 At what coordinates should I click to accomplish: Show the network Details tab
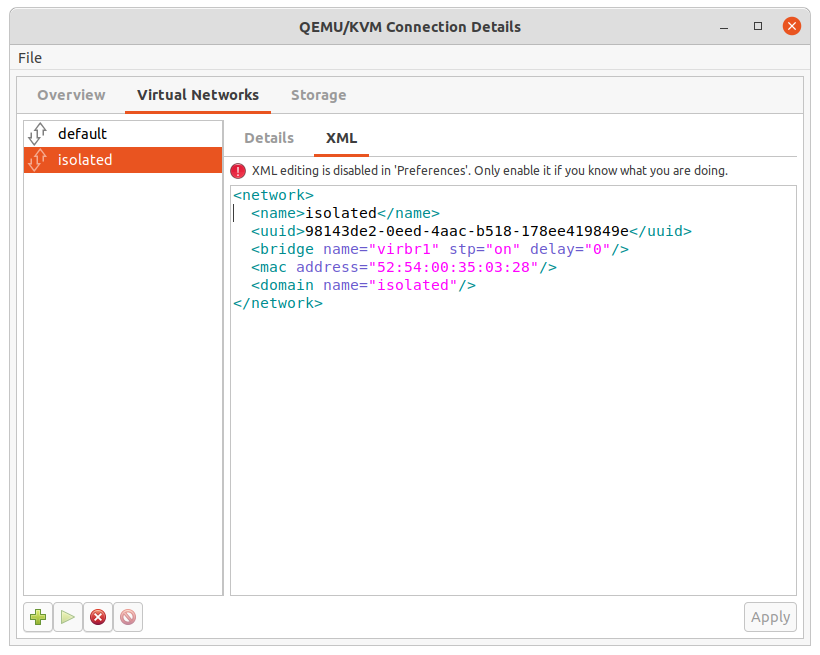[x=269, y=138]
